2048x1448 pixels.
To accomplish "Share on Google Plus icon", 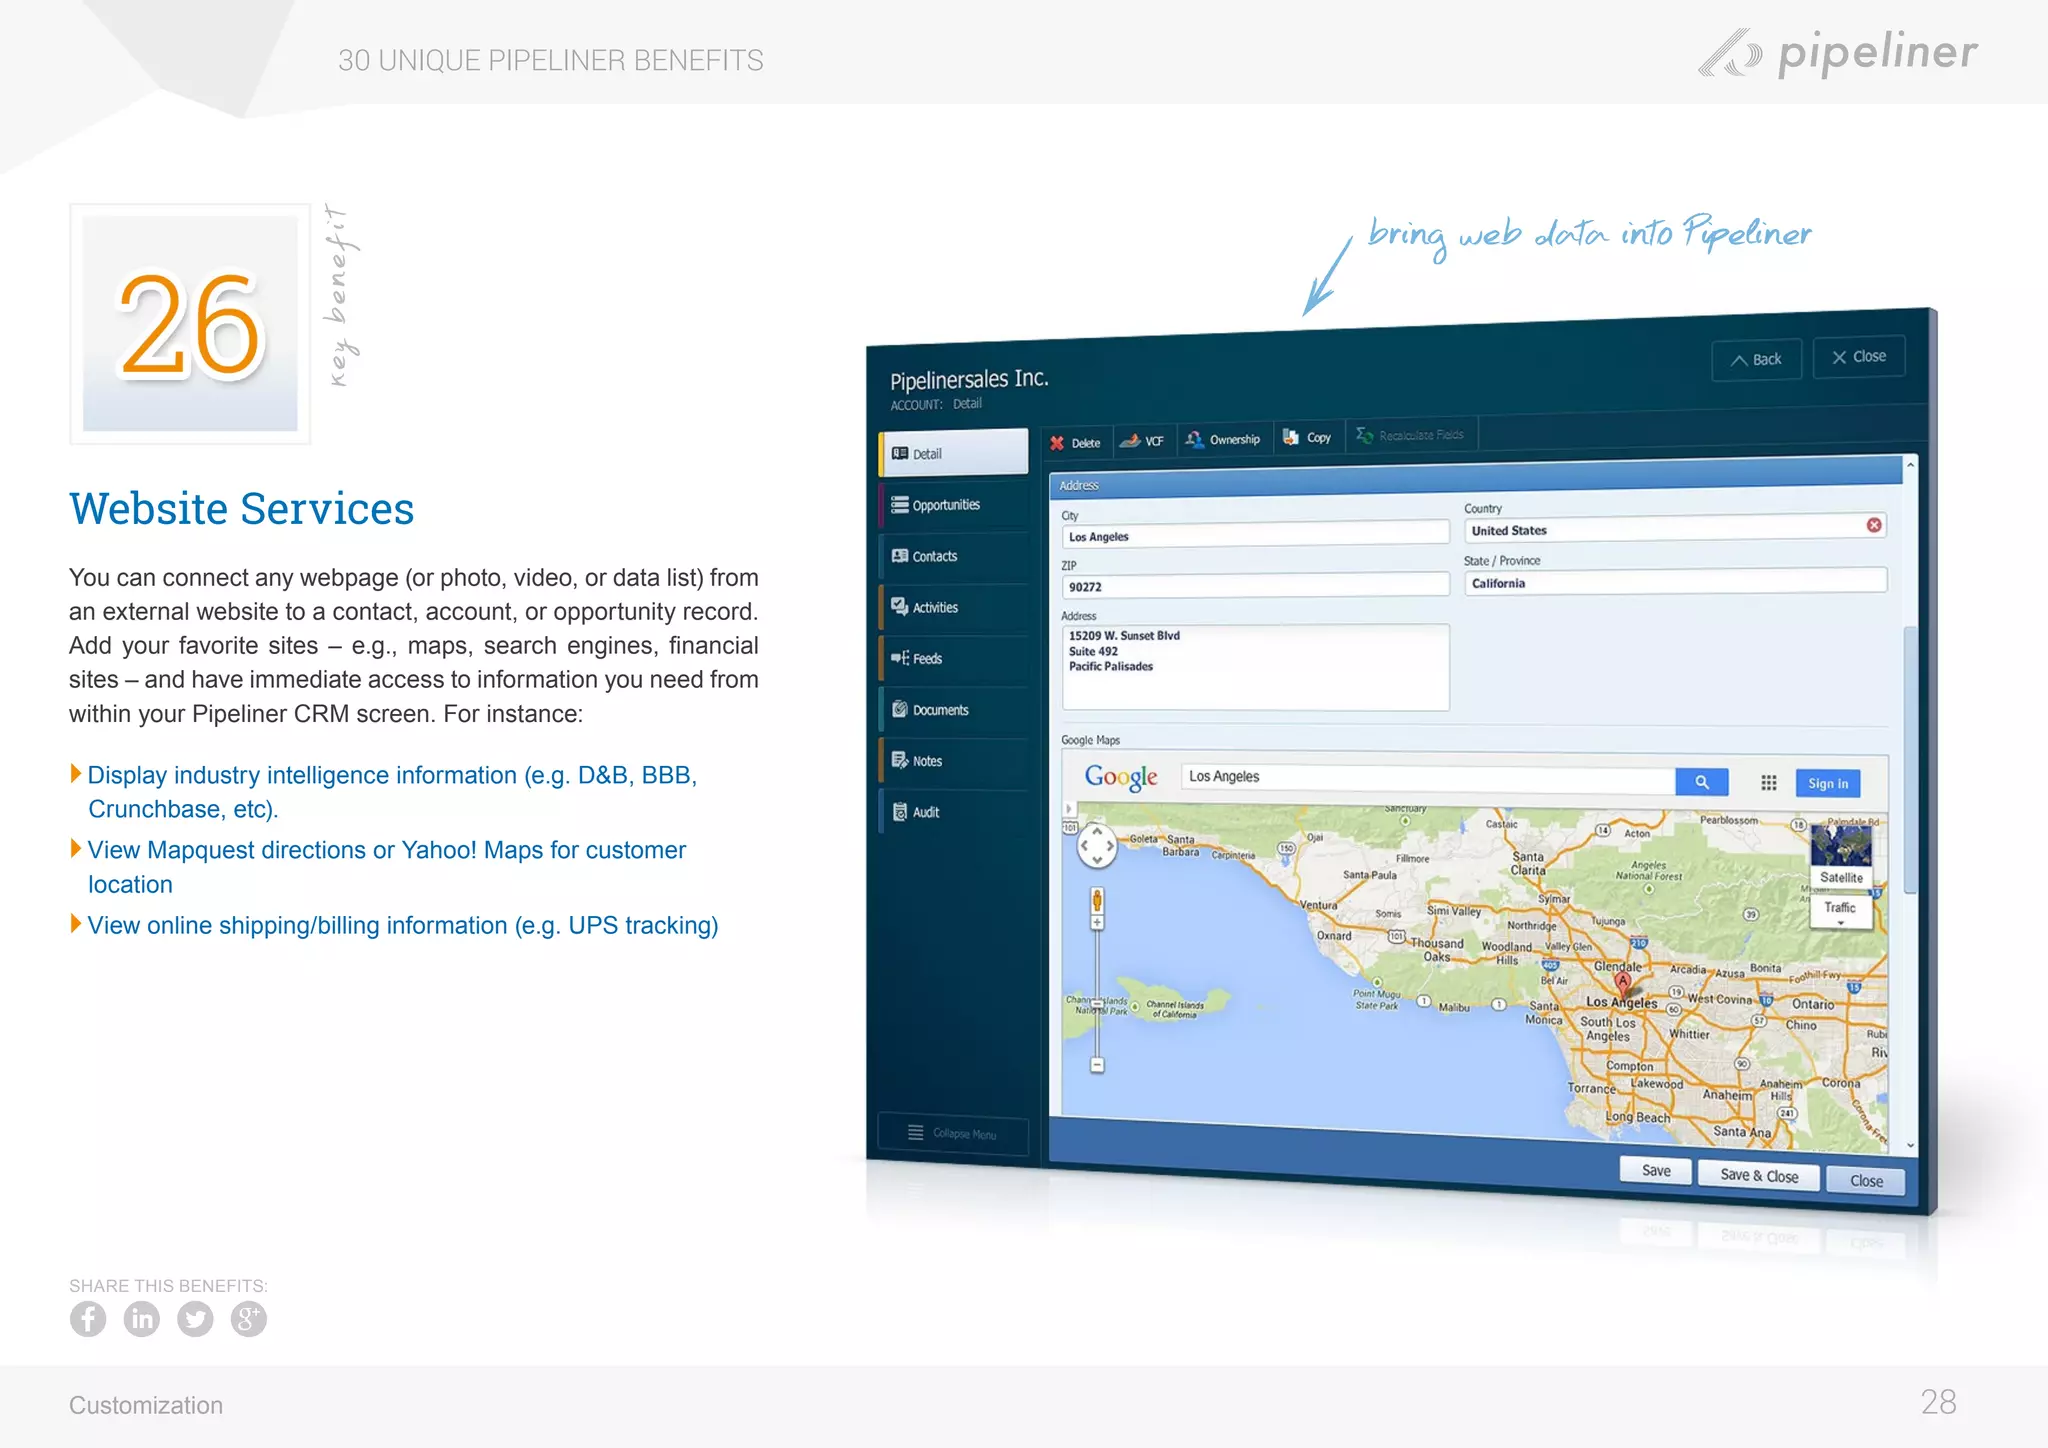I will point(249,1319).
